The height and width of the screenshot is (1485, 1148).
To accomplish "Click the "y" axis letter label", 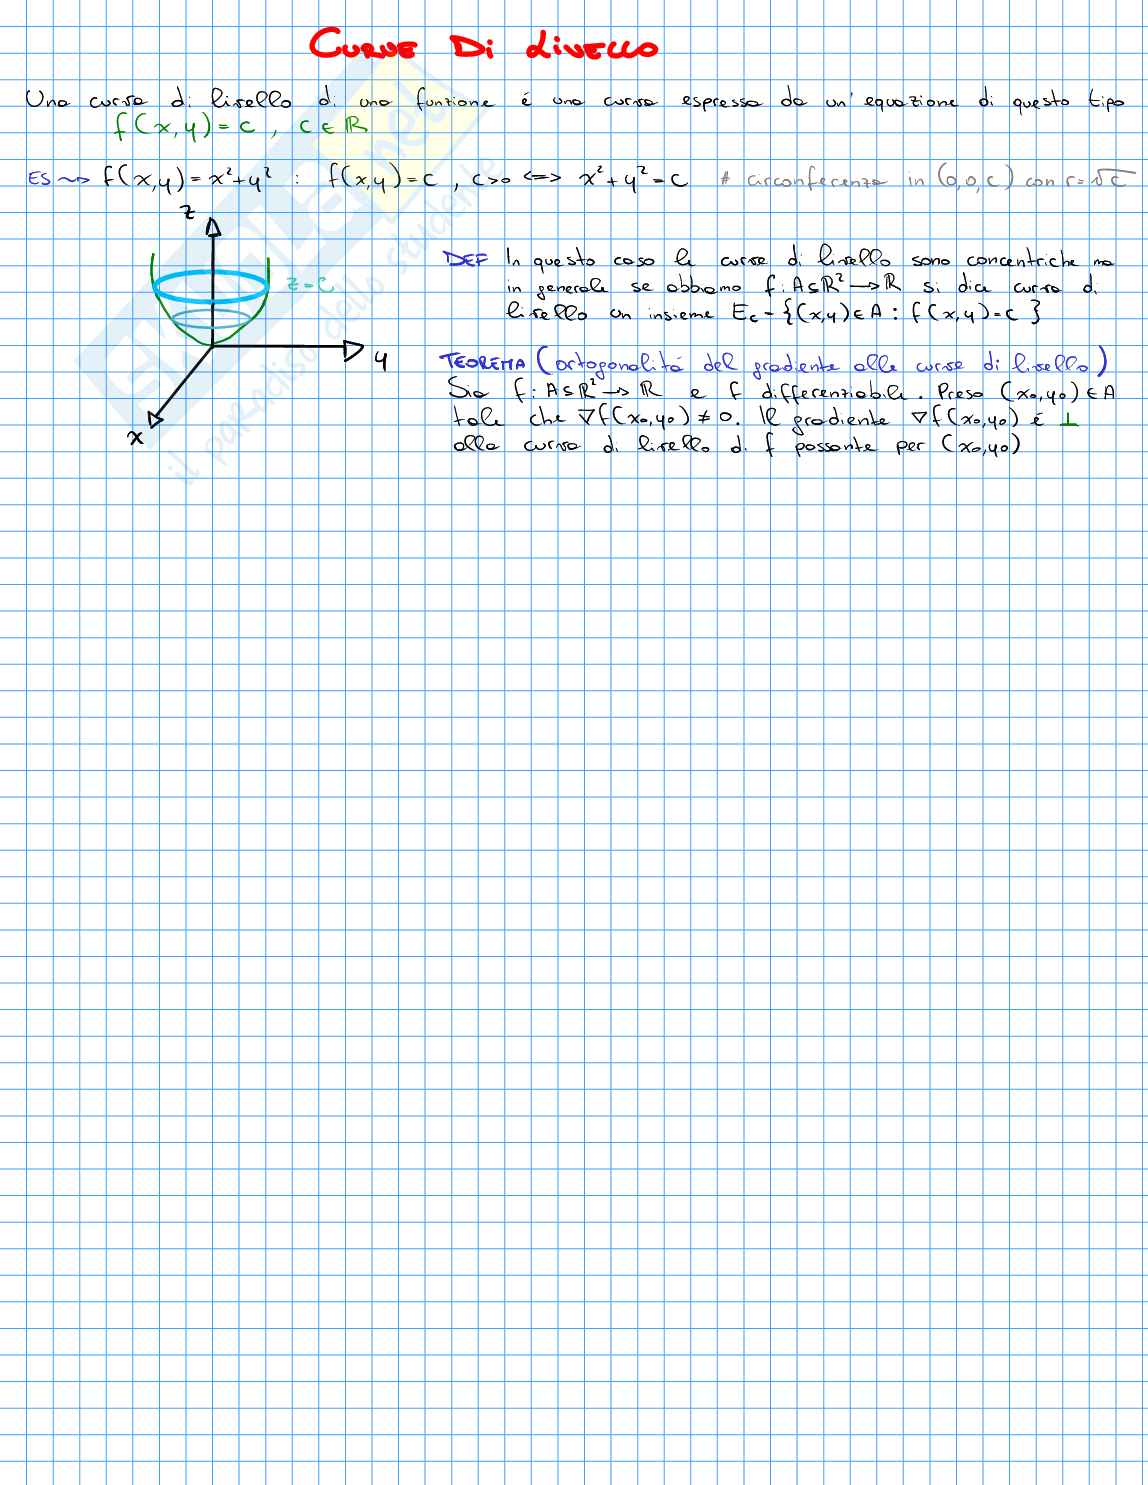I will (381, 361).
